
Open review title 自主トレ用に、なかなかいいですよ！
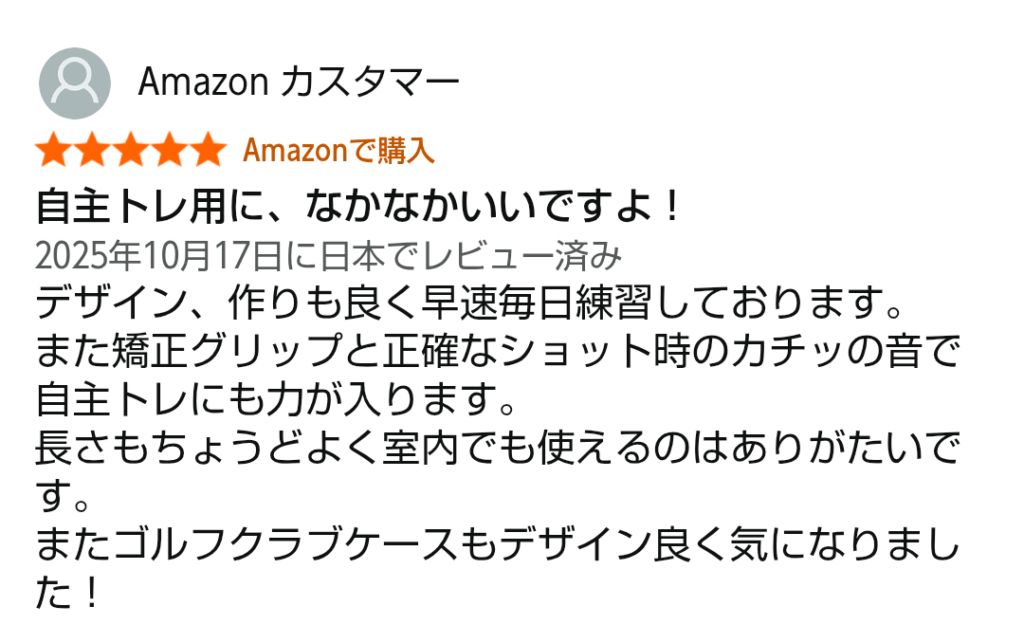click(359, 207)
